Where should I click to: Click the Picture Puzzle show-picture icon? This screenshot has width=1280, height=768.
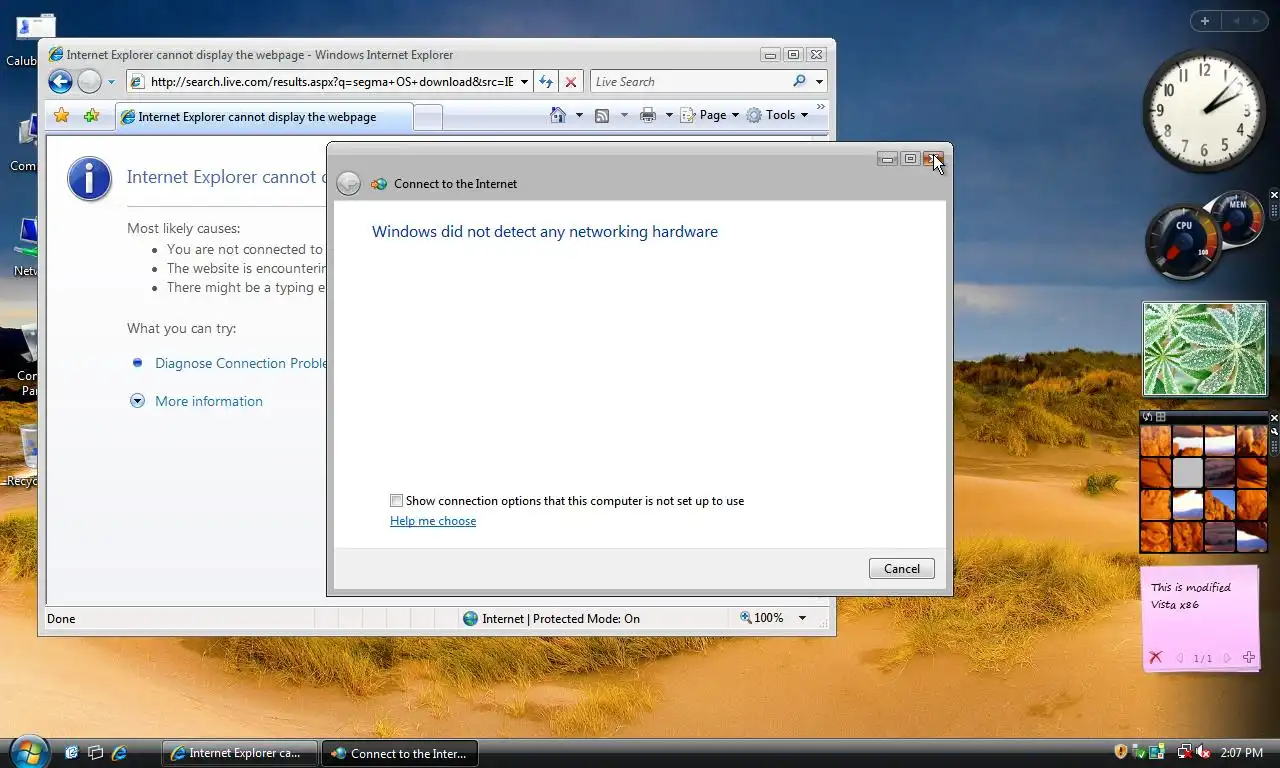1161,417
